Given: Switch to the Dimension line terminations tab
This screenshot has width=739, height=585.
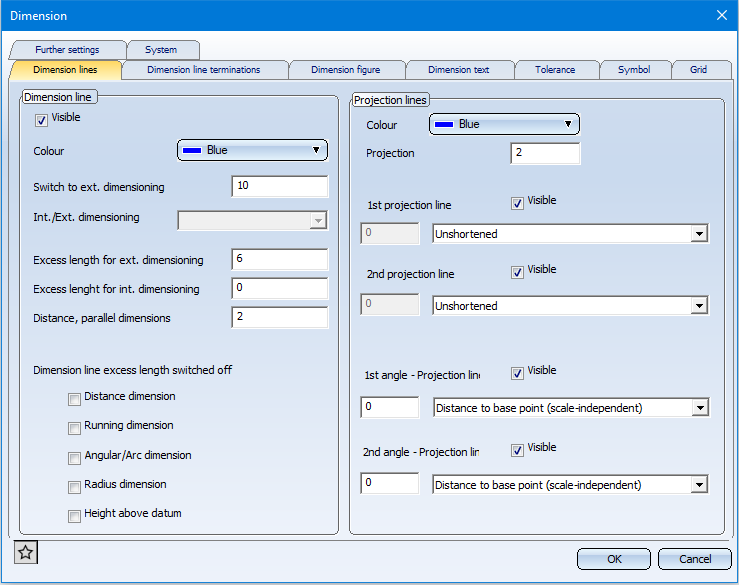Looking at the screenshot, I should point(204,70).
